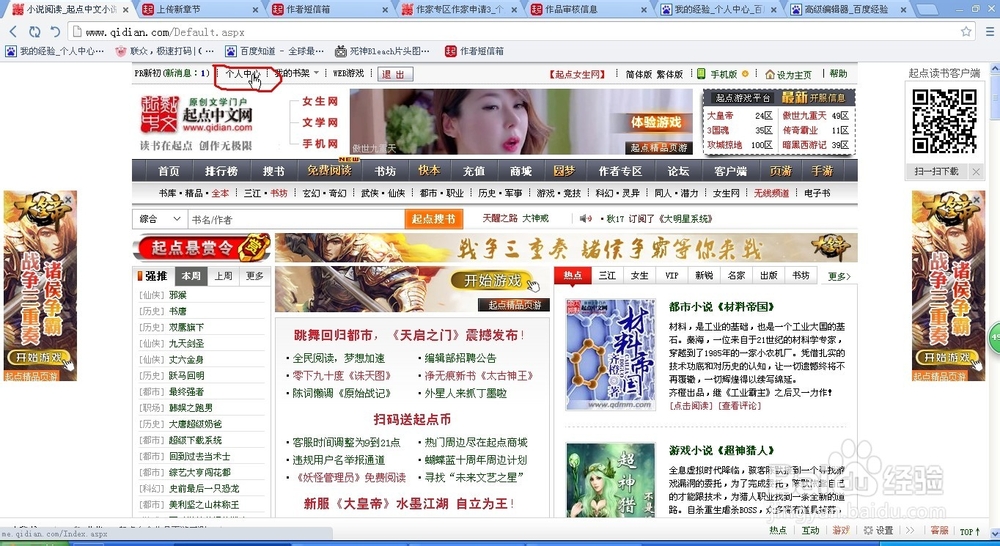Click the 开始游戏 banner button
The image size is (1000, 546).
click(x=494, y=281)
